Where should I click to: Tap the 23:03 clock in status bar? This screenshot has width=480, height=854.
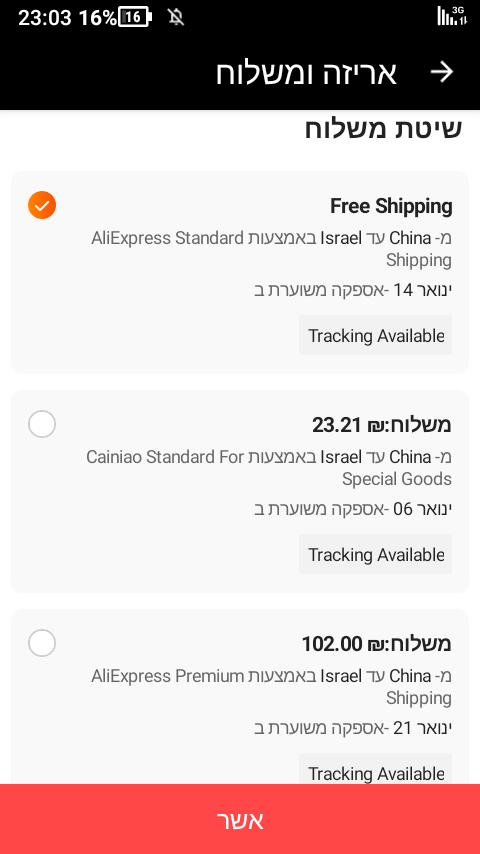pyautogui.click(x=45, y=19)
